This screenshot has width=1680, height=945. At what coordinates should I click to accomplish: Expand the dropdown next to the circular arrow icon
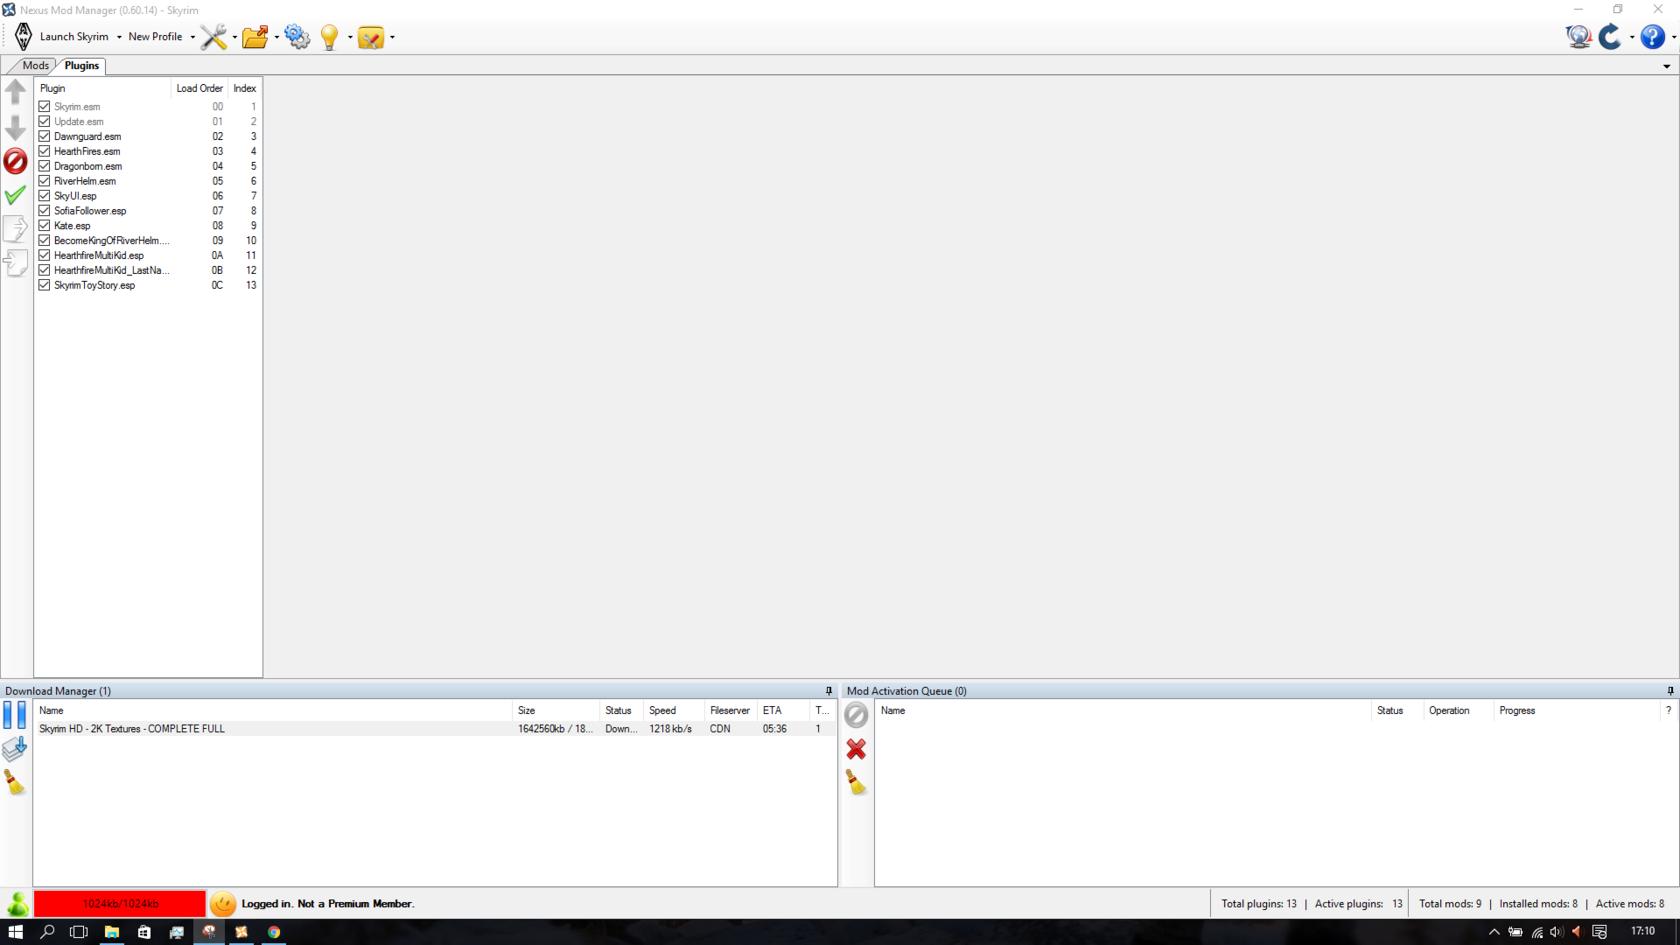[x=1631, y=38]
